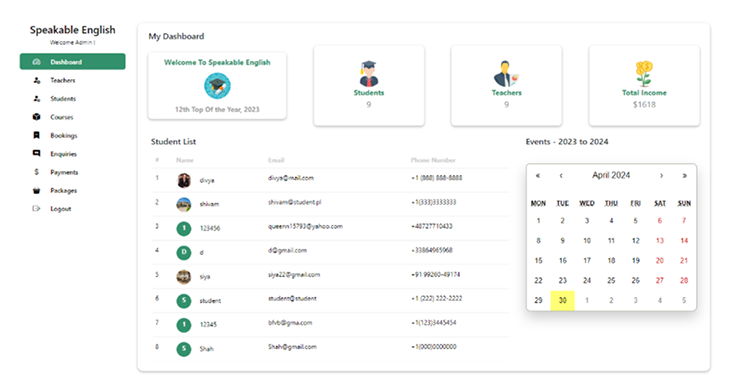The image size is (732, 391).
Task: Click phone number +1 (888) 888-8888
Action: pyautogui.click(x=436, y=178)
